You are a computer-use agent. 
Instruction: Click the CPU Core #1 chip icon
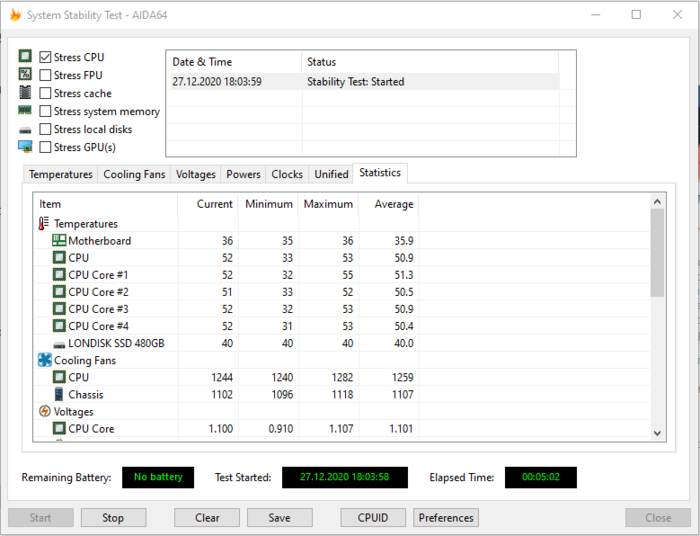[x=59, y=274]
